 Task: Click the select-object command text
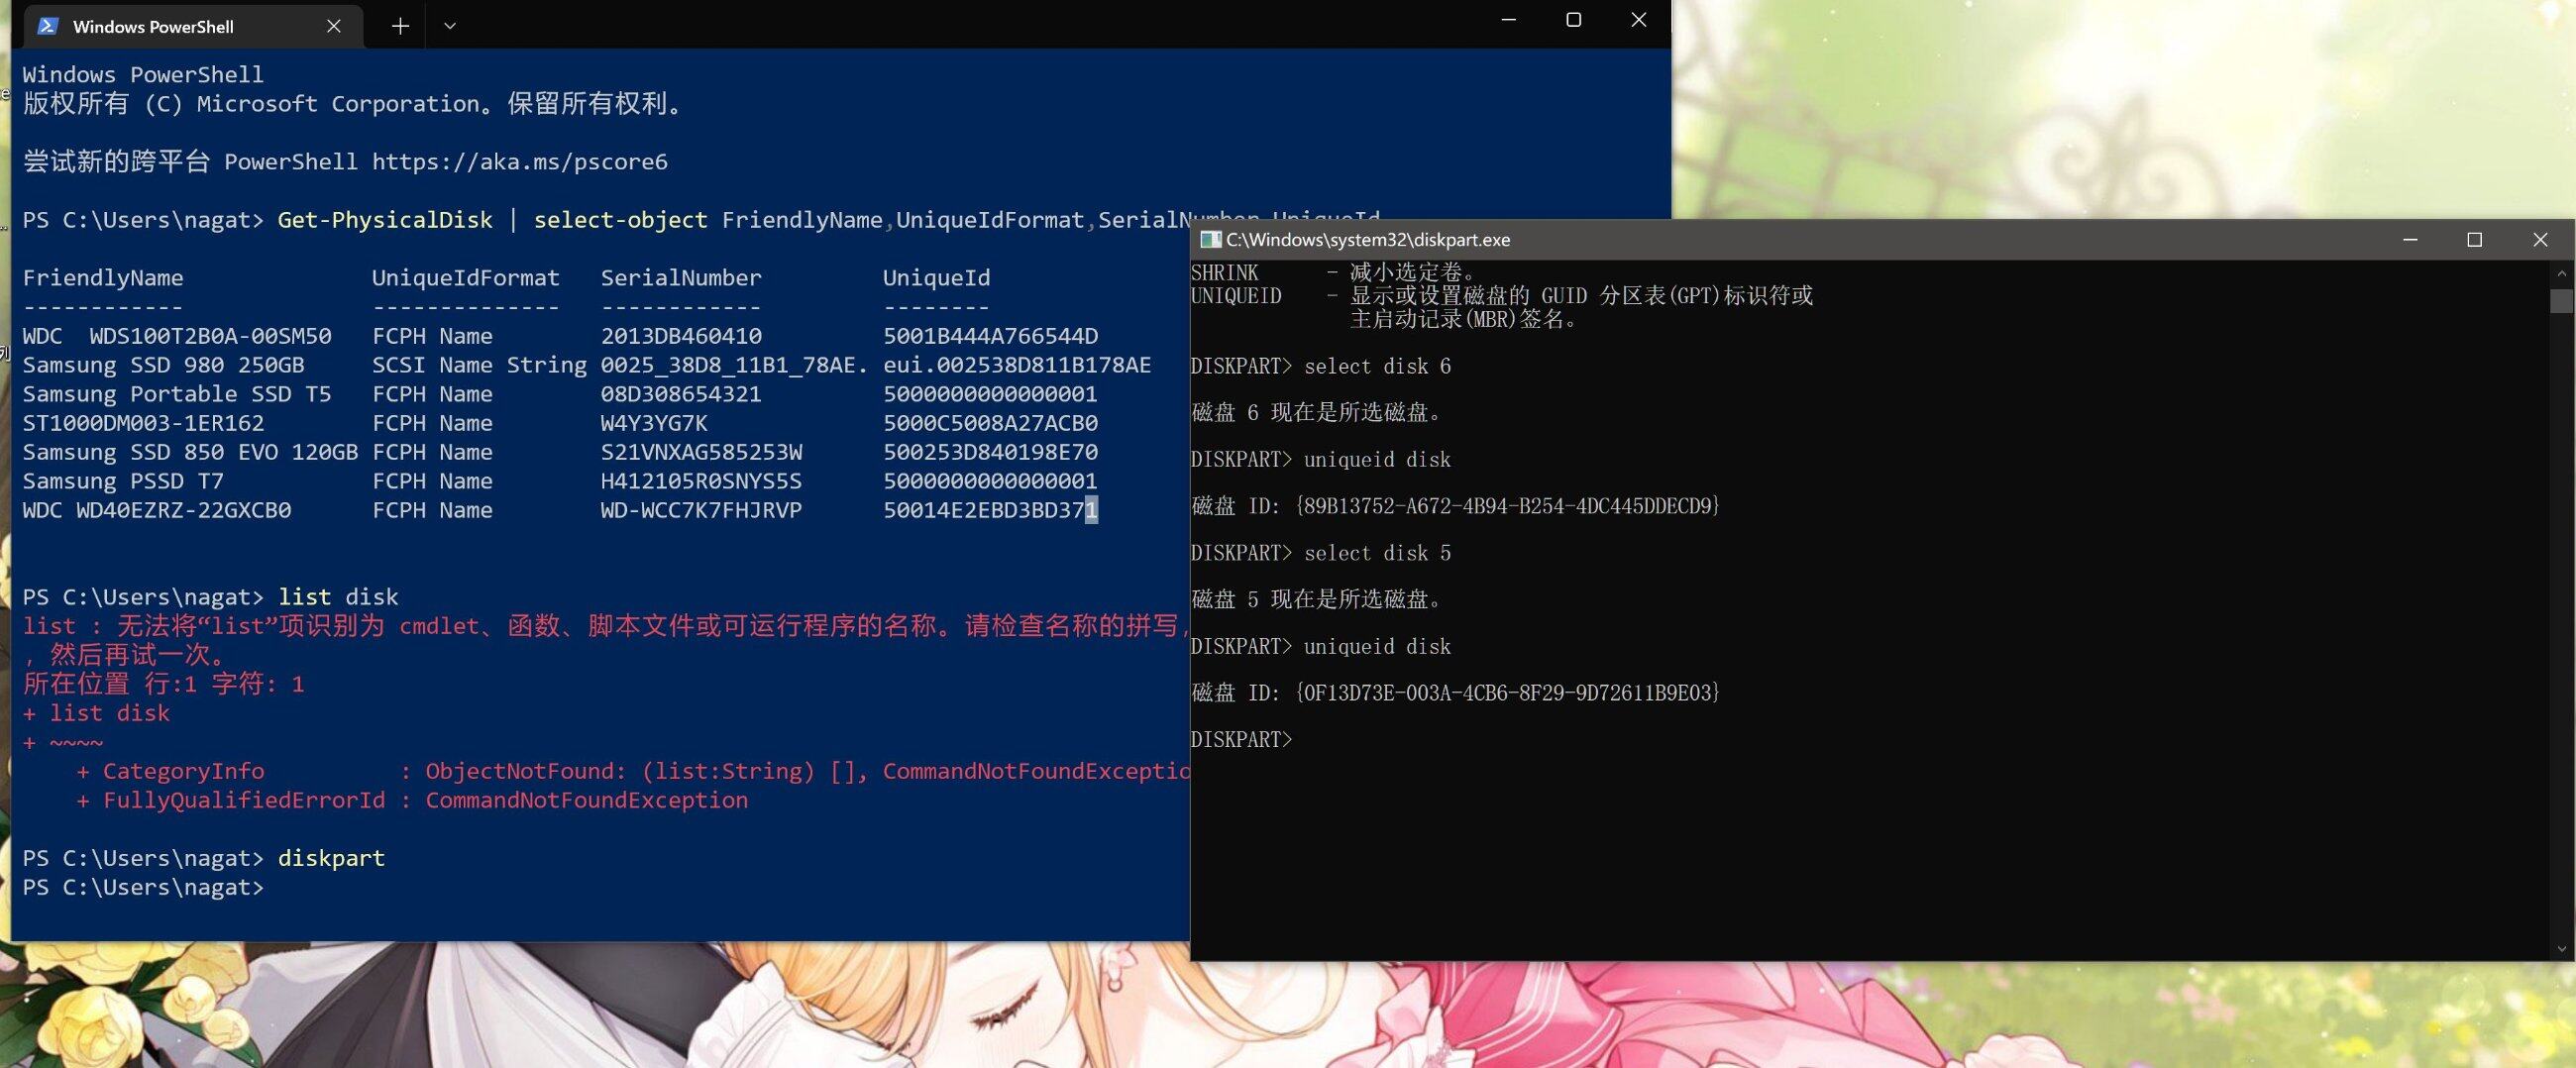point(620,220)
